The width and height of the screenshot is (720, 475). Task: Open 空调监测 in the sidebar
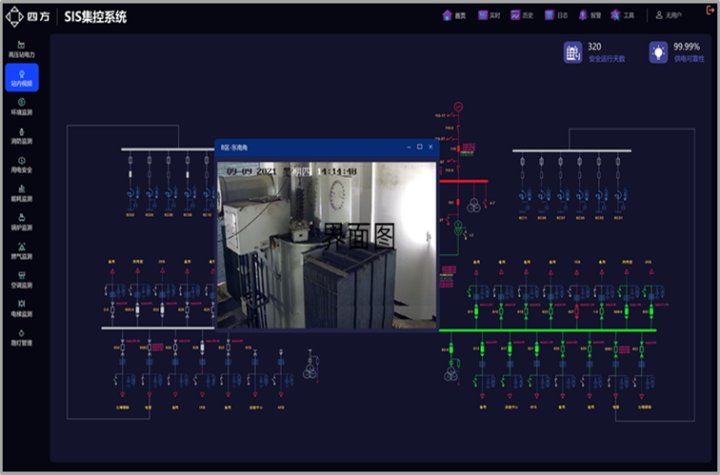[21, 280]
